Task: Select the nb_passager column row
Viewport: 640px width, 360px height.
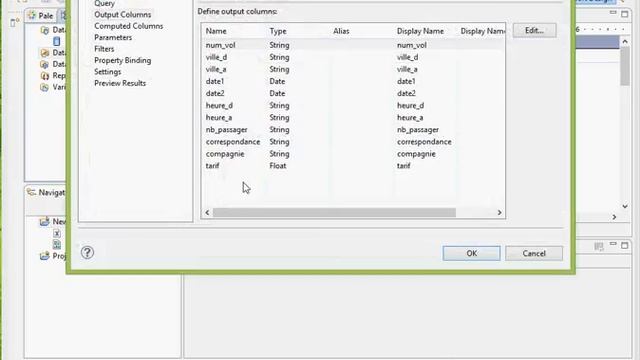Action: 353,129
